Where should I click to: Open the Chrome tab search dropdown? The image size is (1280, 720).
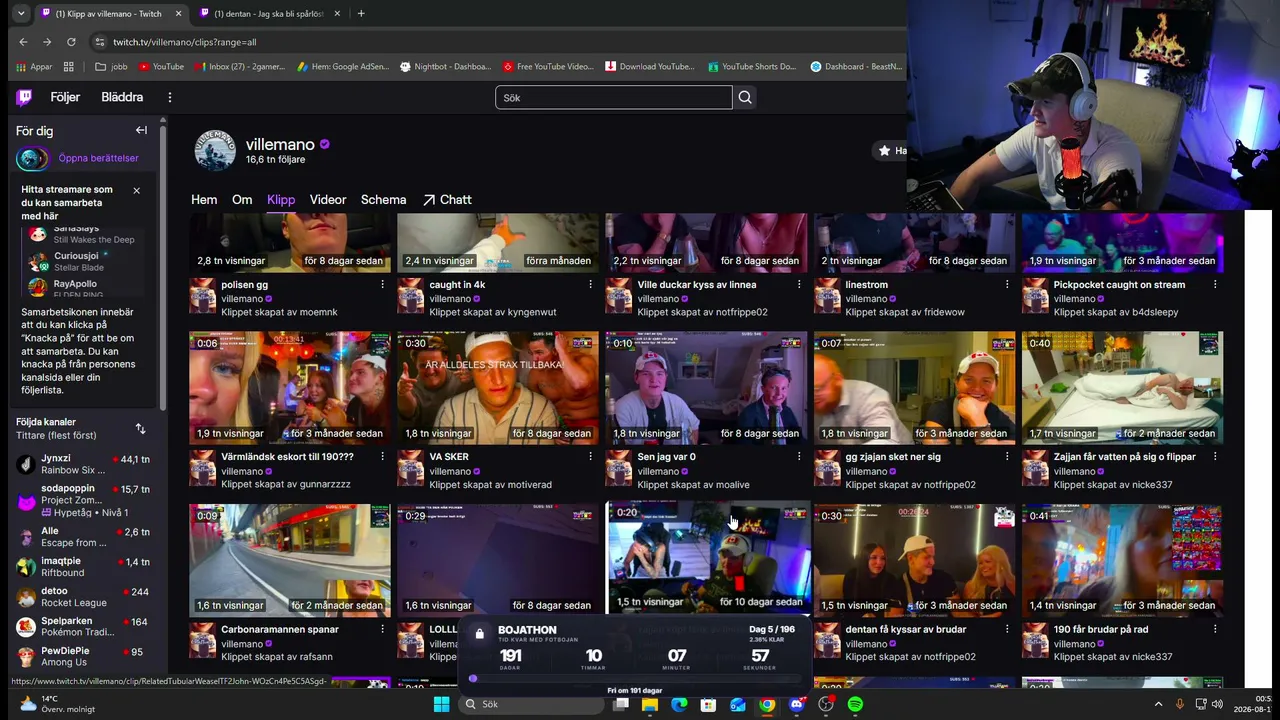coord(21,14)
